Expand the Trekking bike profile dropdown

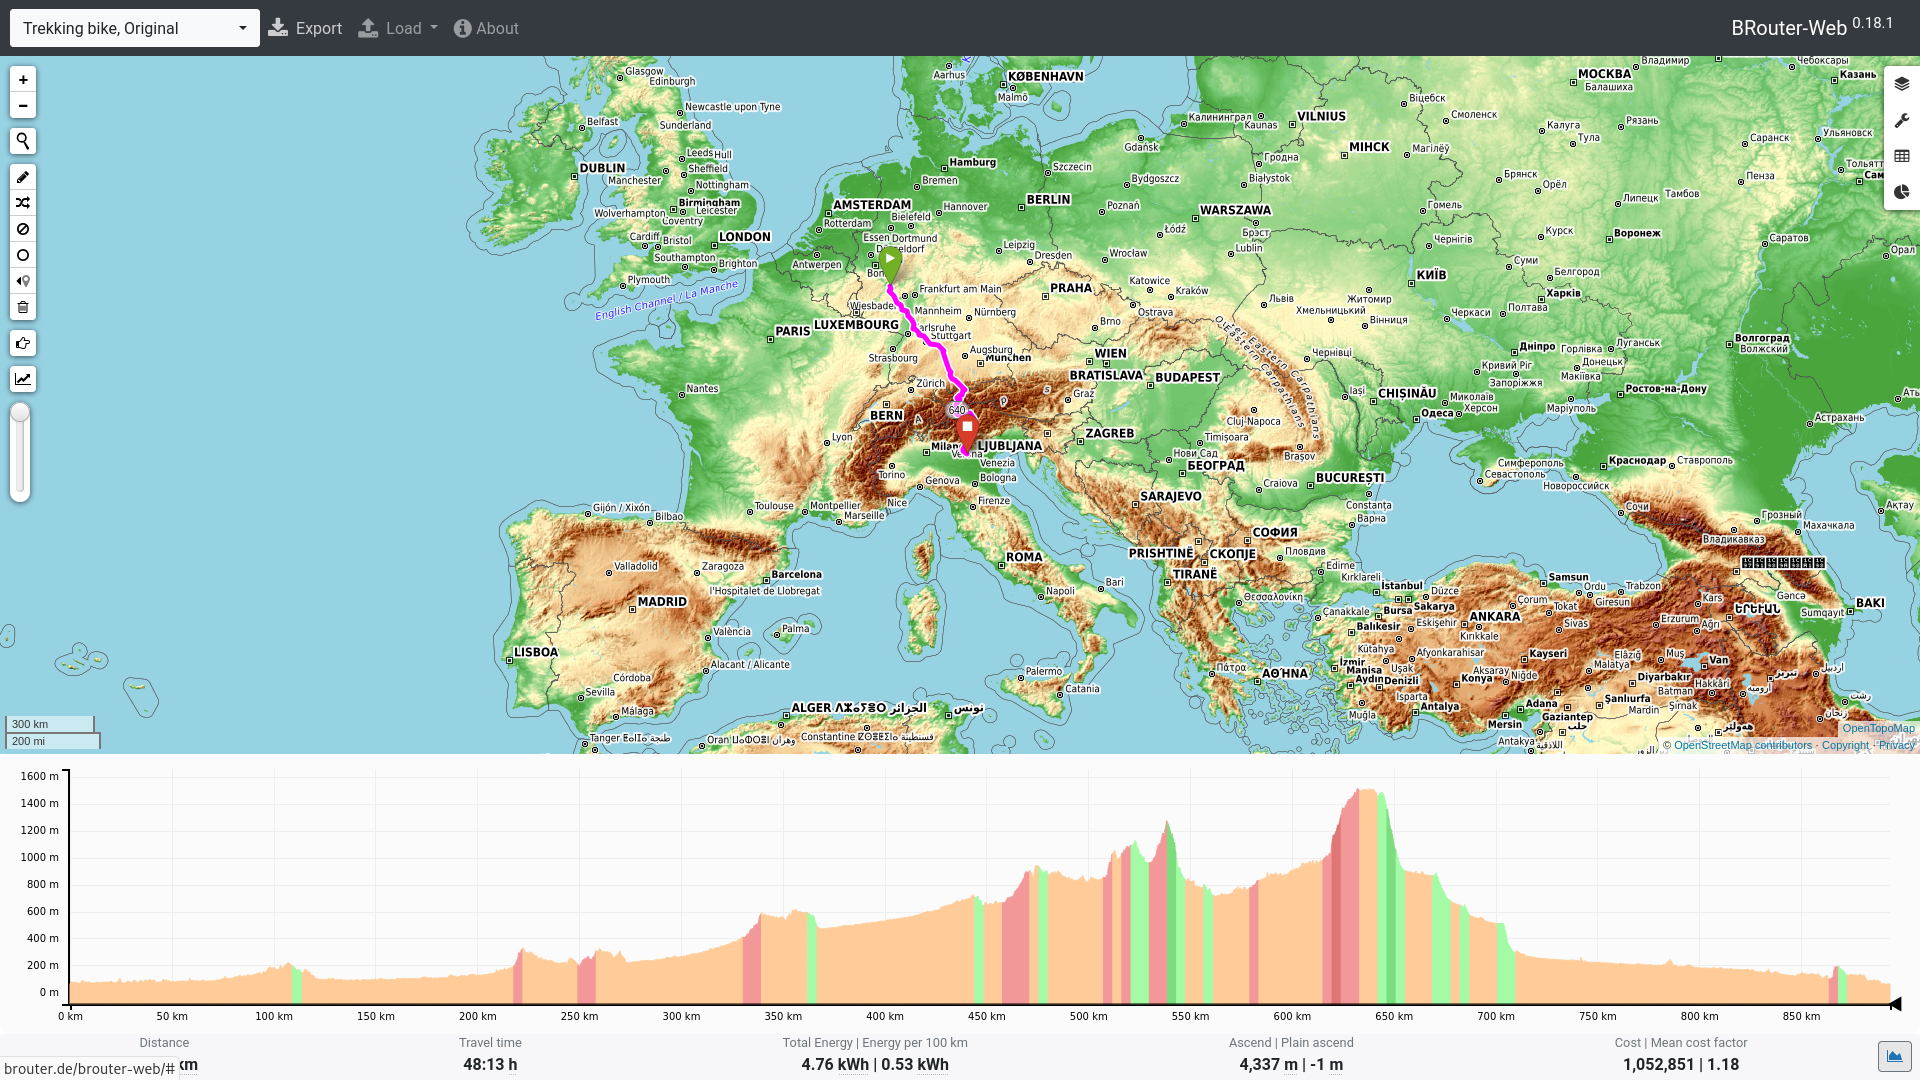[134, 28]
